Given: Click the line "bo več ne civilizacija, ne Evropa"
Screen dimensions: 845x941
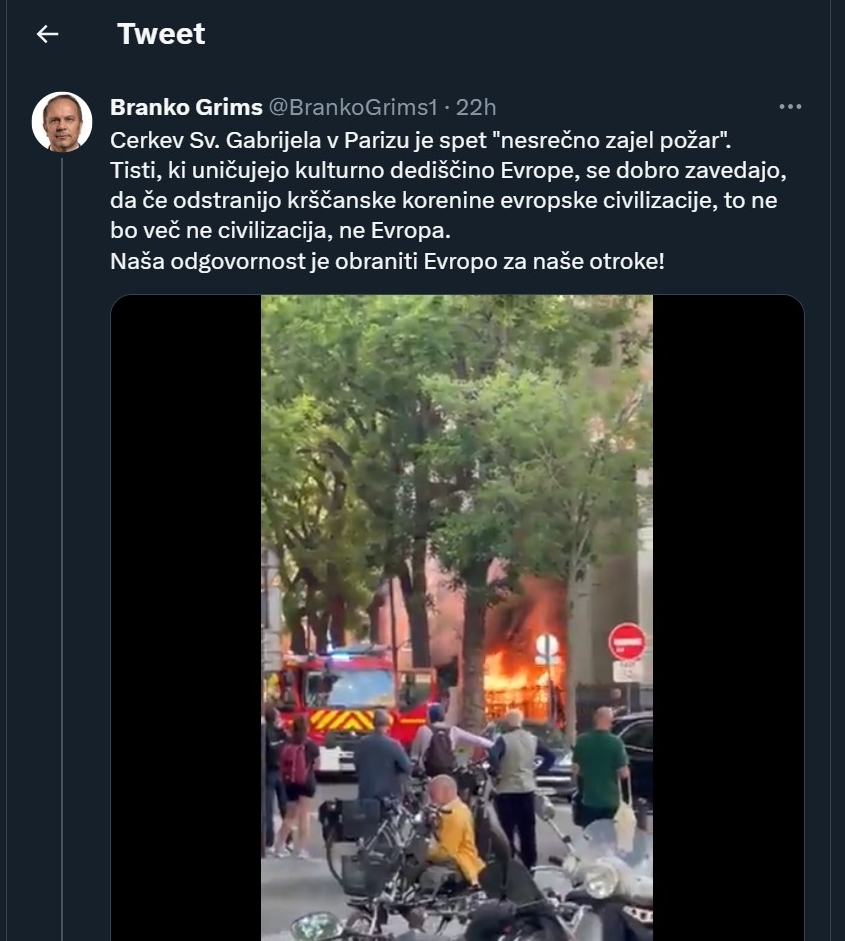Looking at the screenshot, I should pyautogui.click(x=280, y=231).
